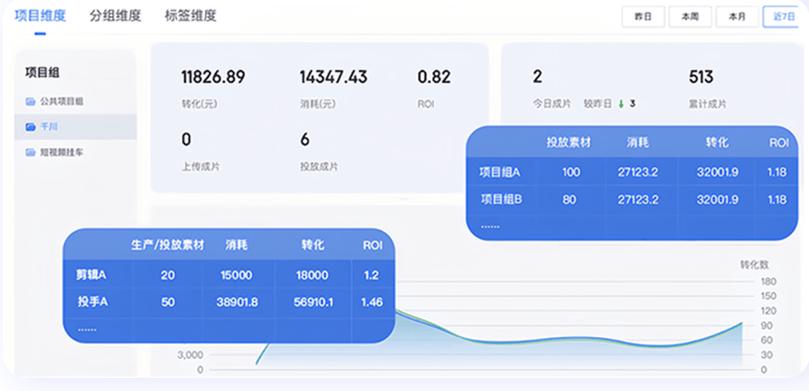Click the 投放成片 label
This screenshot has width=809, height=391.
319,167
